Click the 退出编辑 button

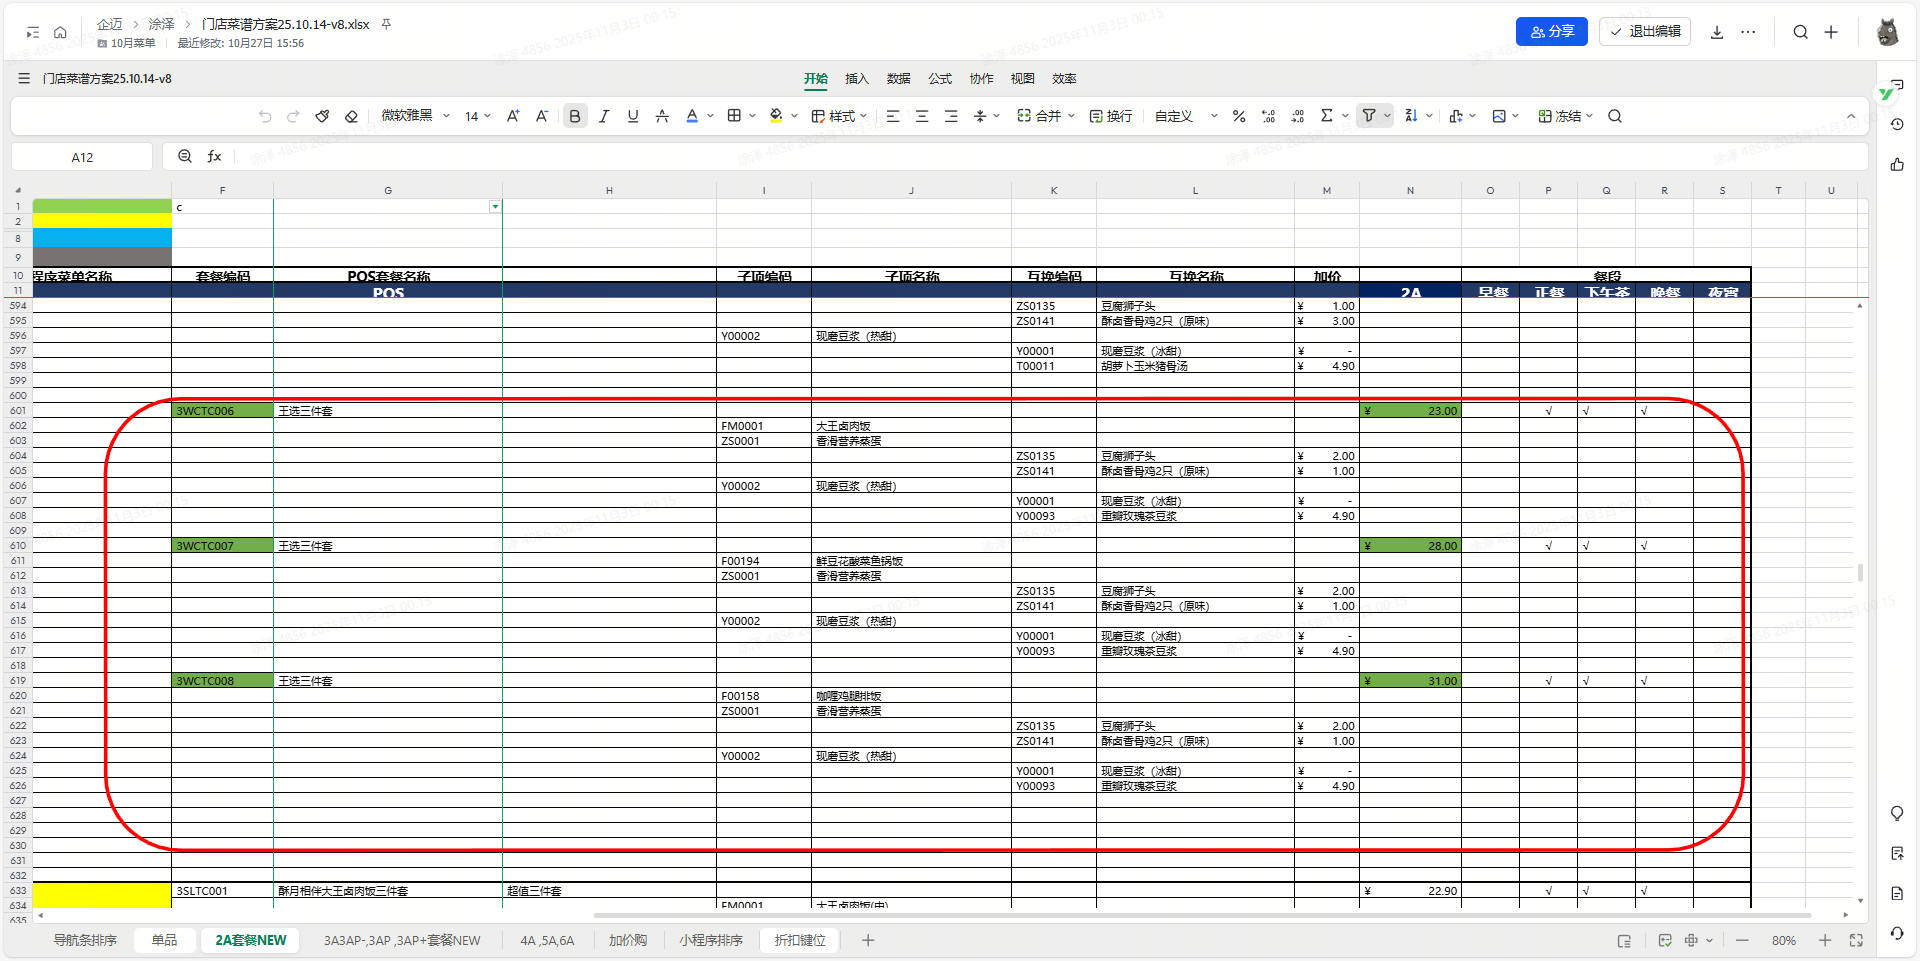(x=1645, y=32)
